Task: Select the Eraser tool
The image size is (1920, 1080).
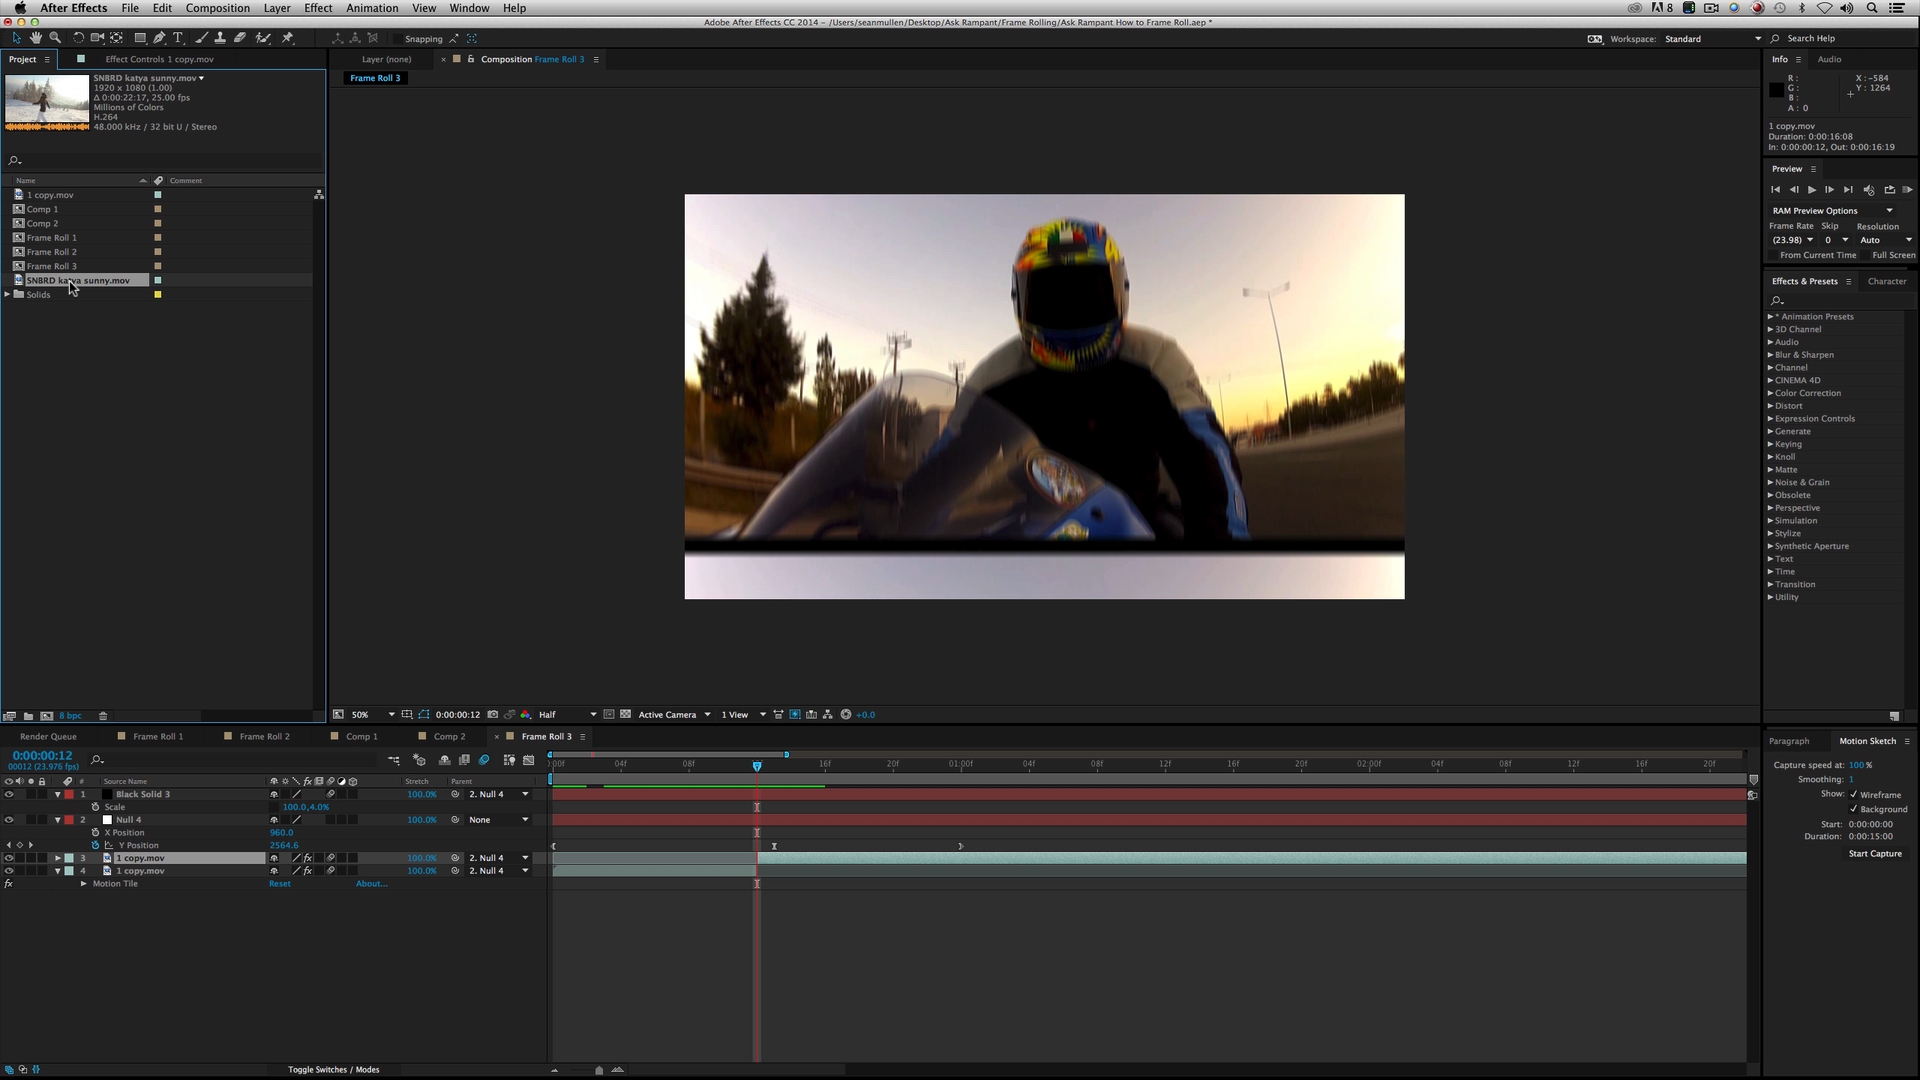Action: pos(240,38)
